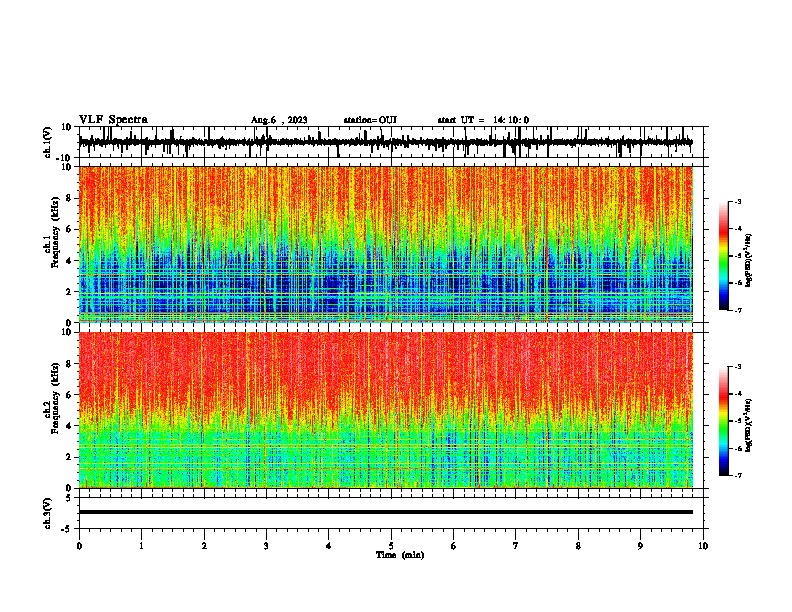Click time axis tick label "6"
The image size is (792, 612).
pyautogui.click(x=454, y=546)
